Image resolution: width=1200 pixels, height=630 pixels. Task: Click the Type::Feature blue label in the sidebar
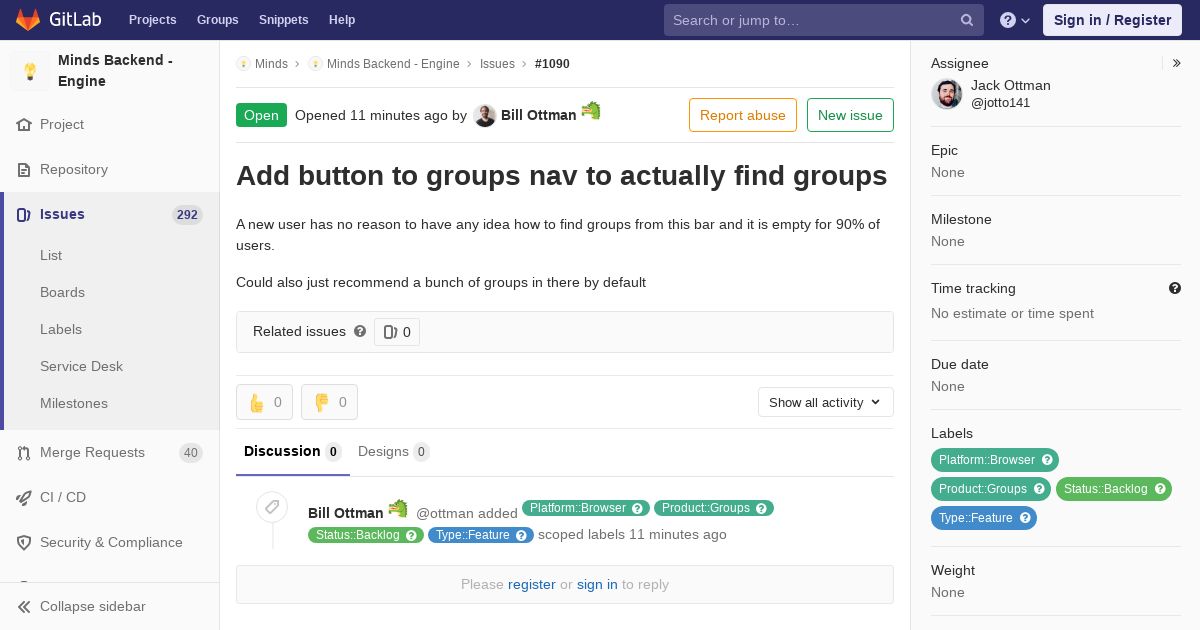pos(984,518)
